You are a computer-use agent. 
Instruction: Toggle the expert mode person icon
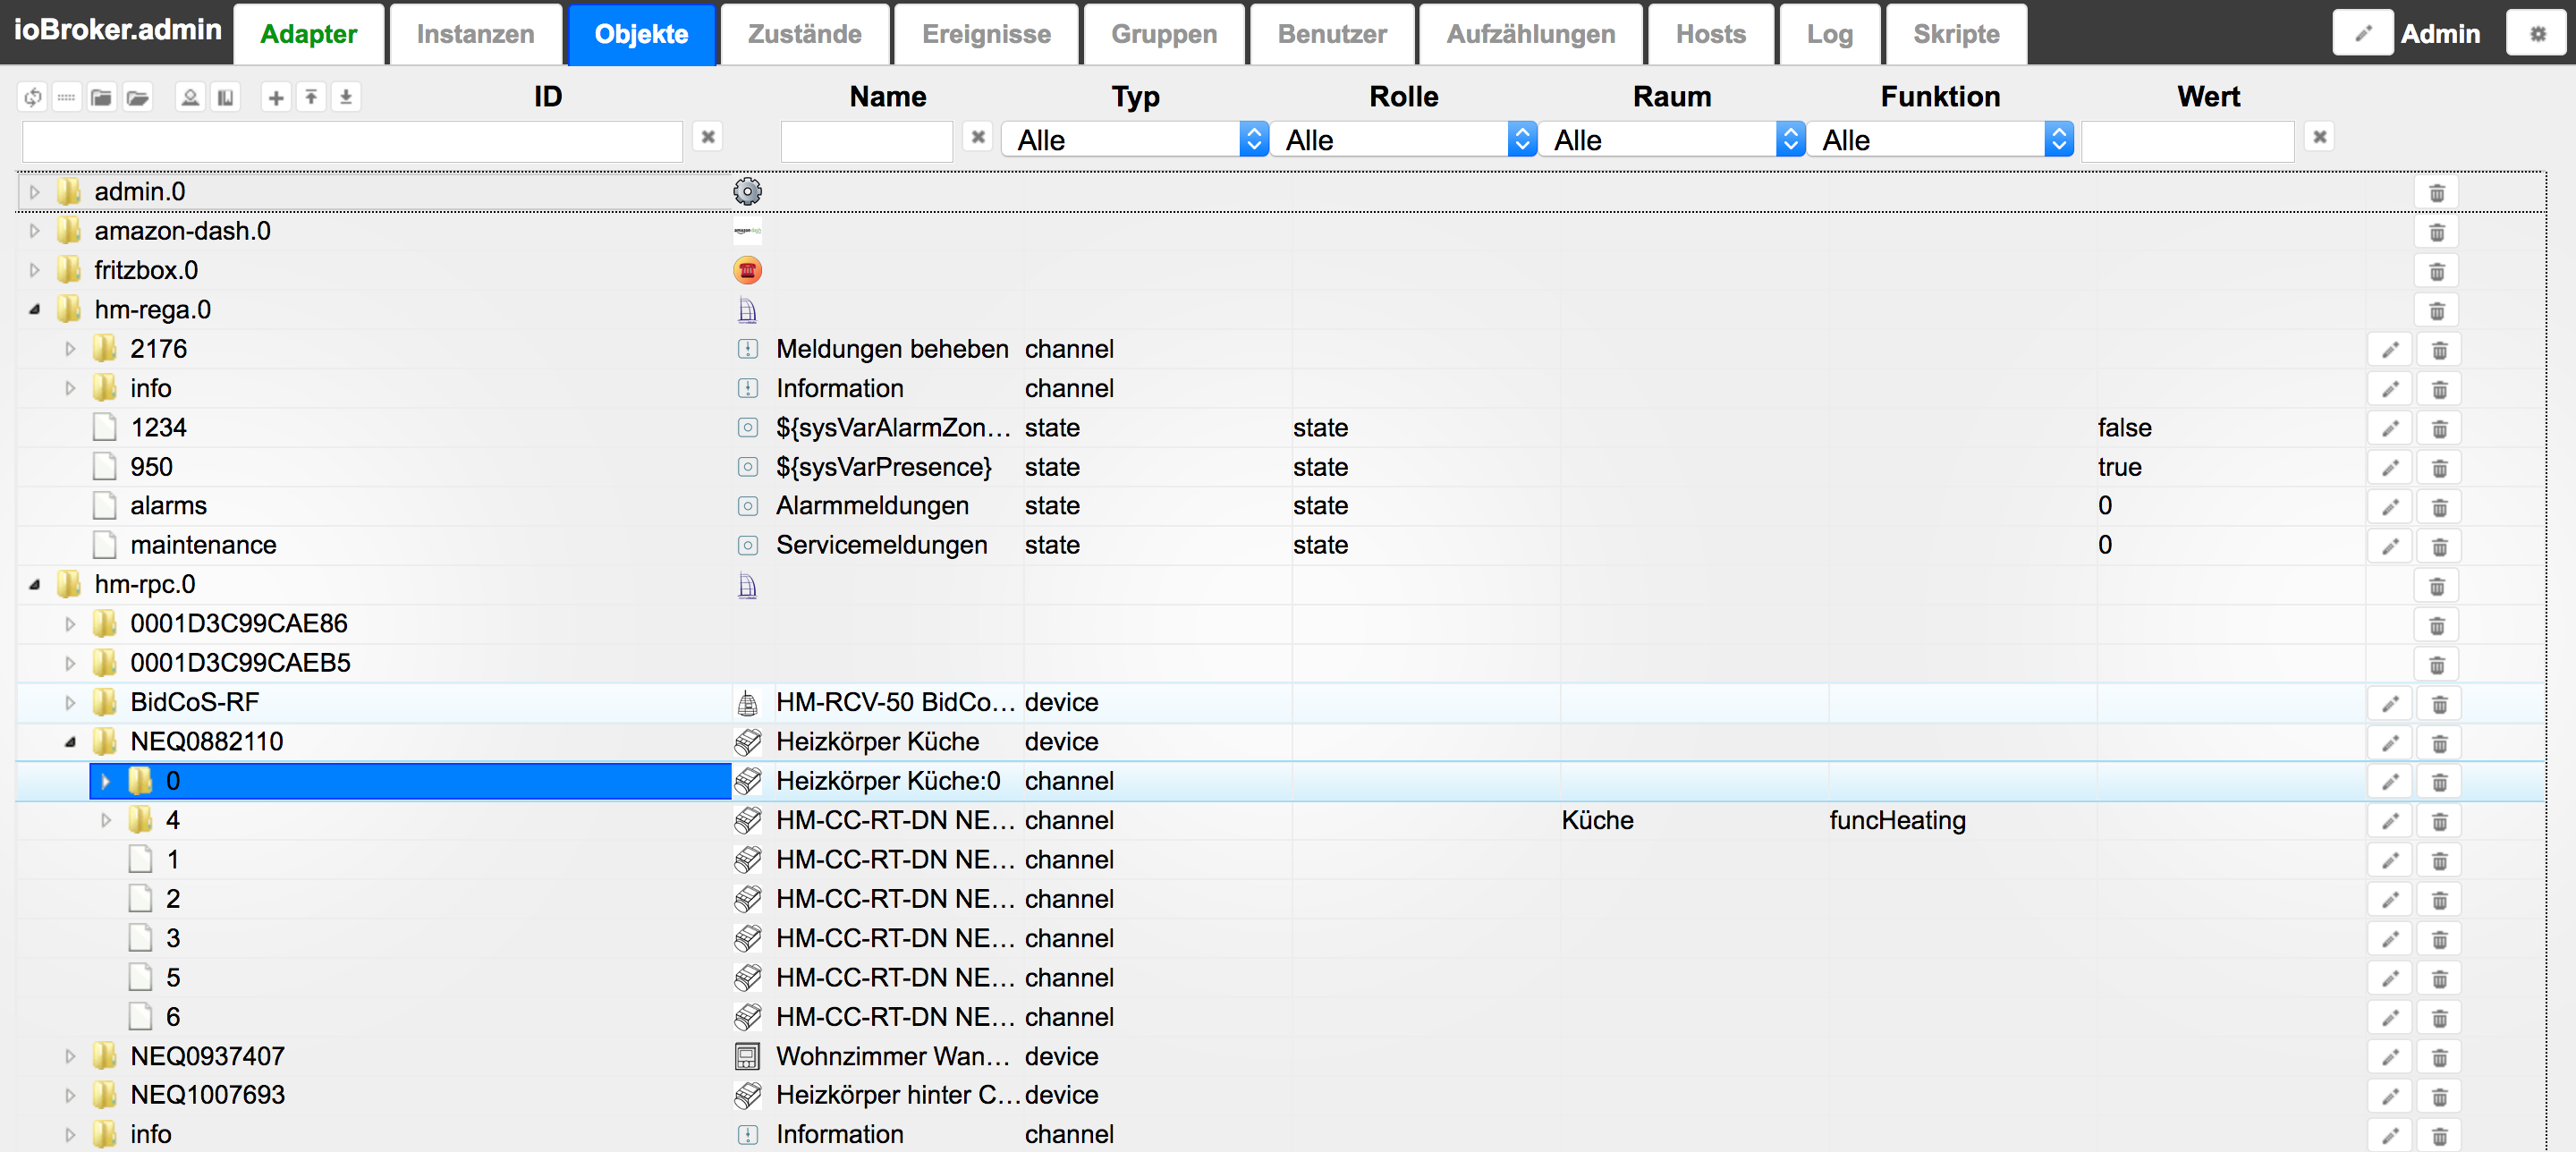(190, 97)
